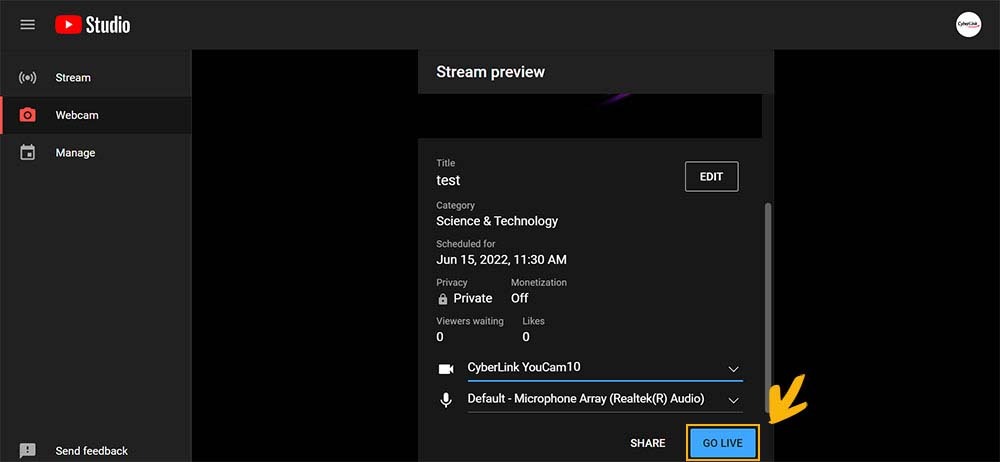Click the Monetization 'Off' value
This screenshot has height=462, width=1000.
519,298
